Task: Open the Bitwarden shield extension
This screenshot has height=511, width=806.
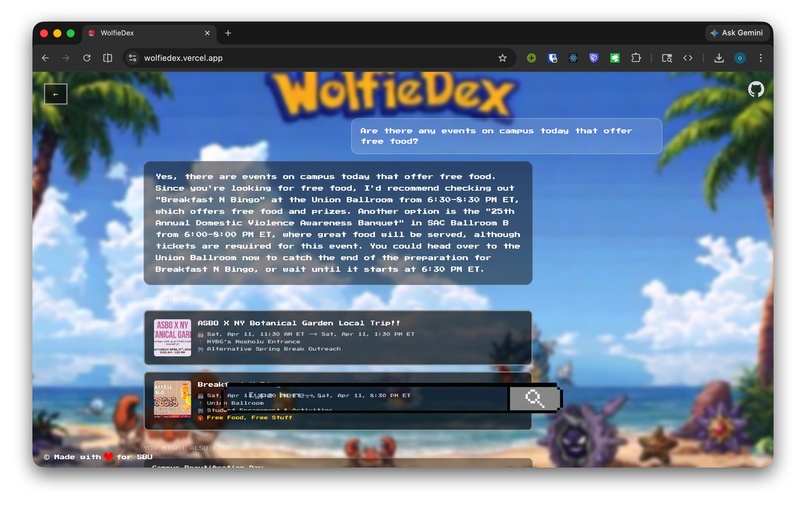Action: 553,58
